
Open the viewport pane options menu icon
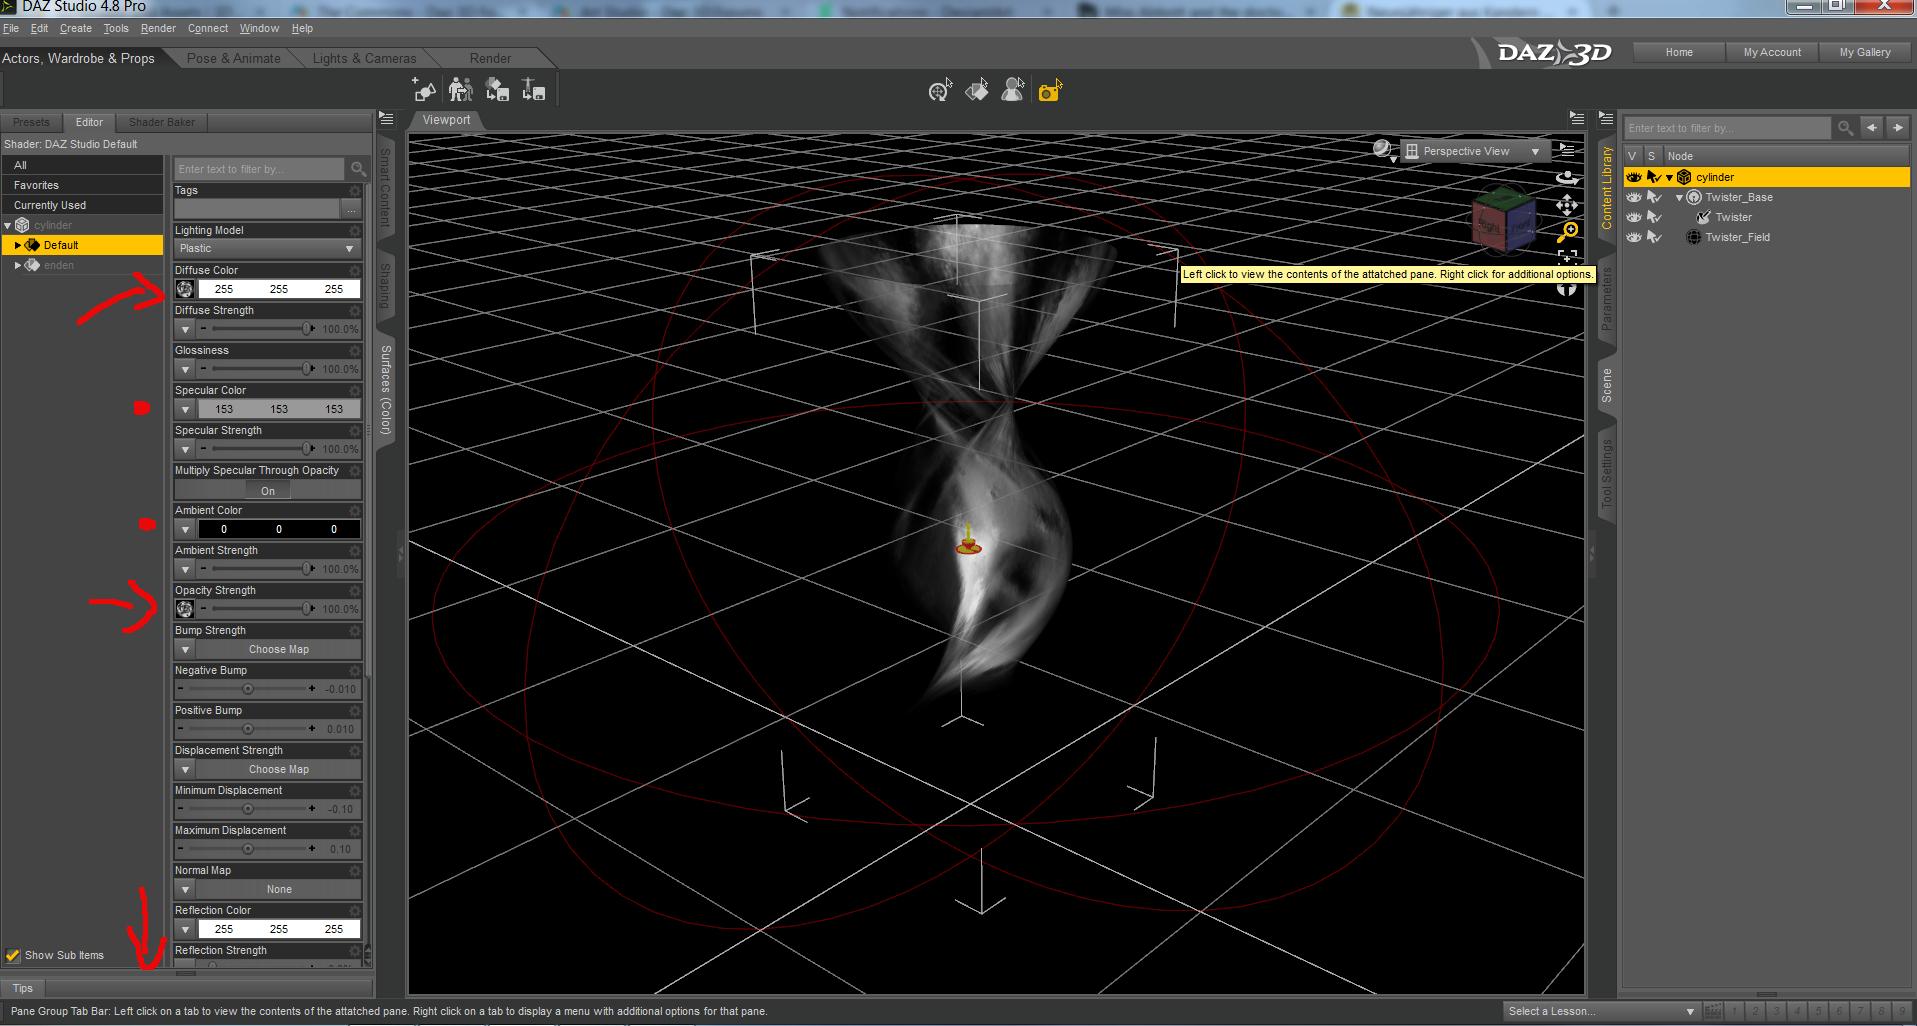(1577, 118)
